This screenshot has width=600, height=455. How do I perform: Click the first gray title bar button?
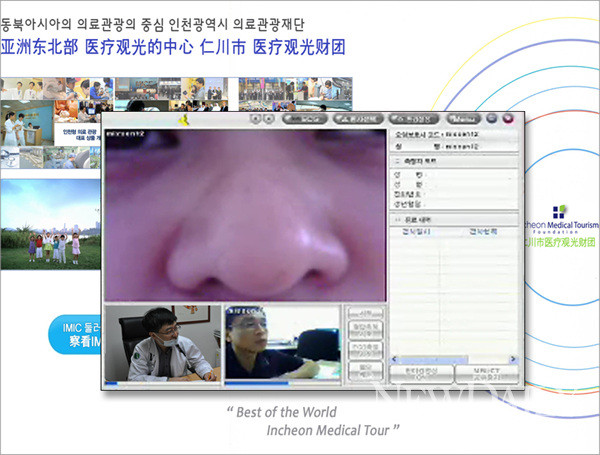coord(307,119)
